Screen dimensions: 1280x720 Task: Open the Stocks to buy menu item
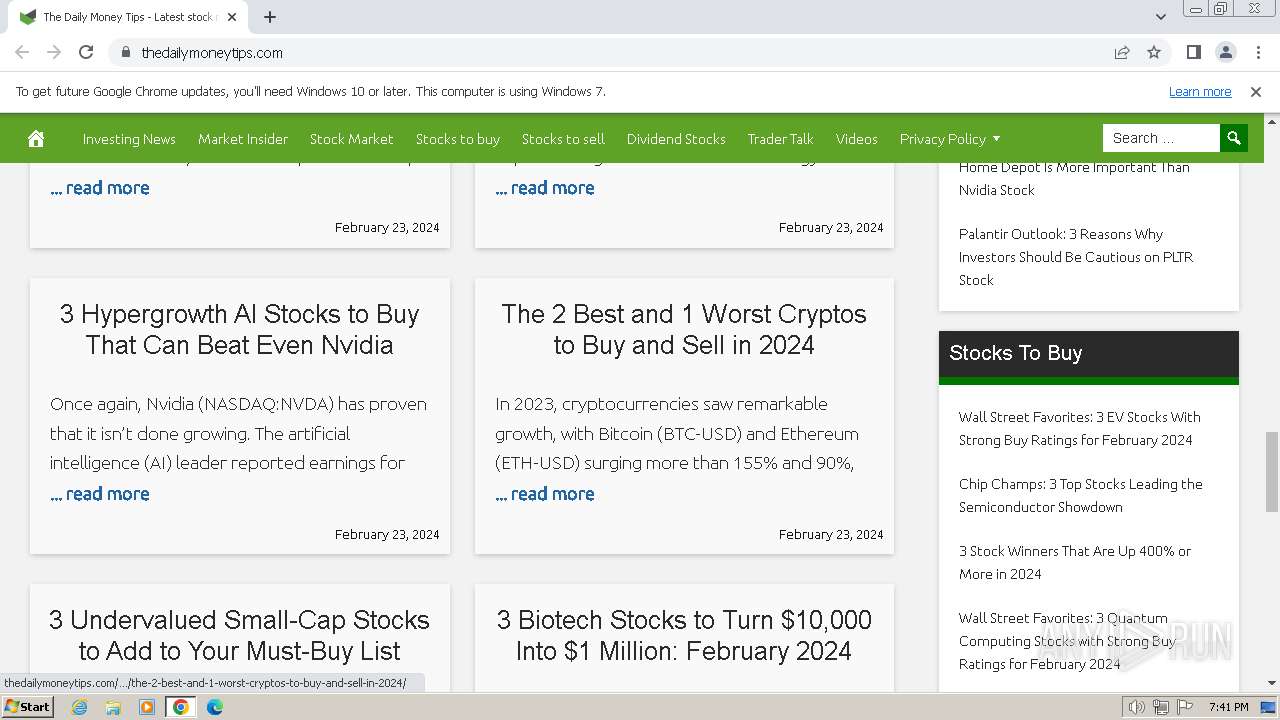click(457, 139)
